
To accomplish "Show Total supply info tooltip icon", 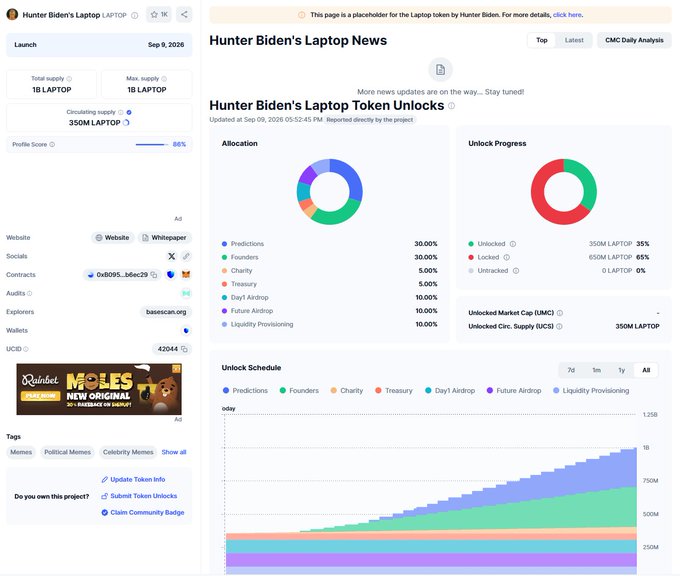I will (x=69, y=79).
